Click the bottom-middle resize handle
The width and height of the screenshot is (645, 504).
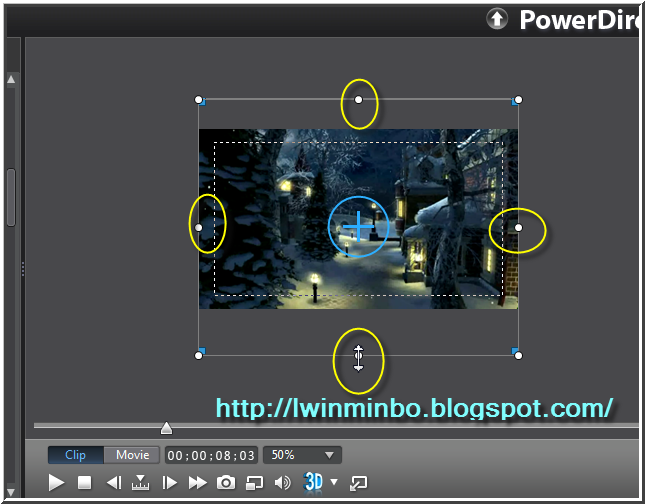358,355
